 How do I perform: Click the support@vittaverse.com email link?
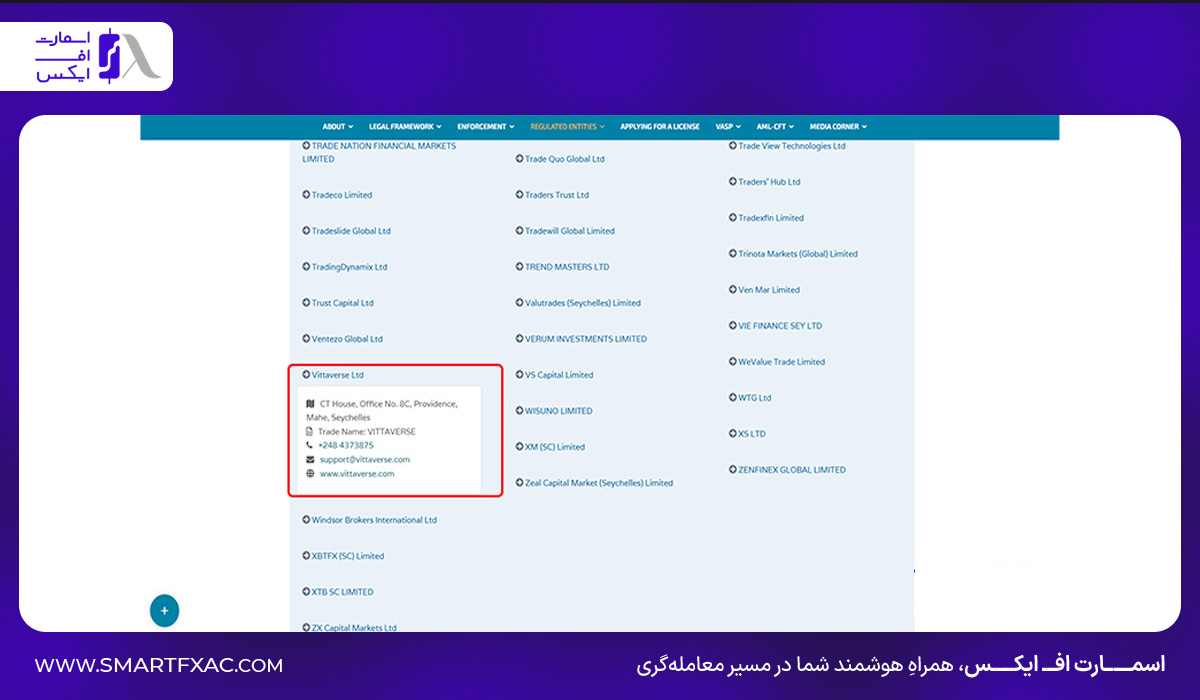click(364, 460)
